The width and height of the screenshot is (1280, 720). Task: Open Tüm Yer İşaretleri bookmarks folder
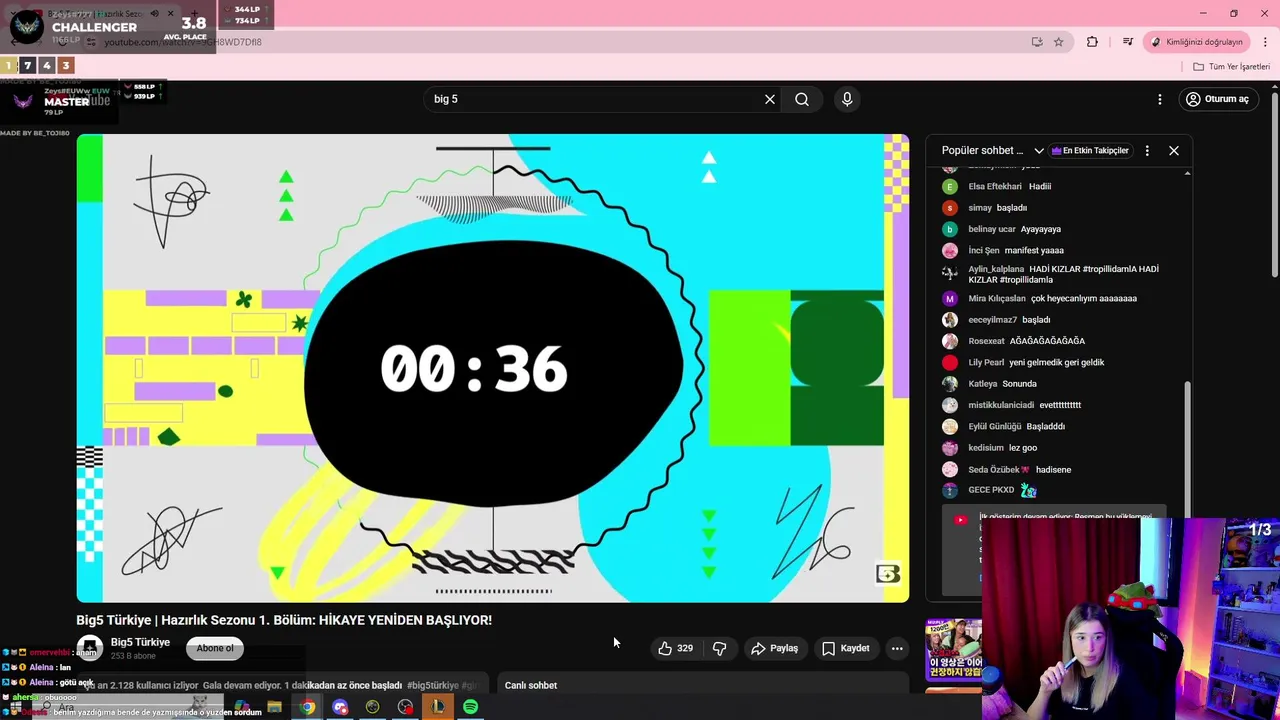1232,66
